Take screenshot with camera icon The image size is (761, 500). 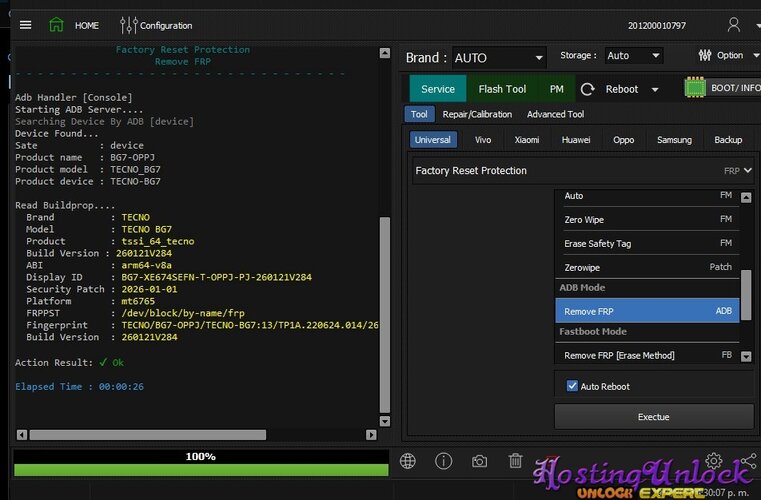tap(480, 461)
